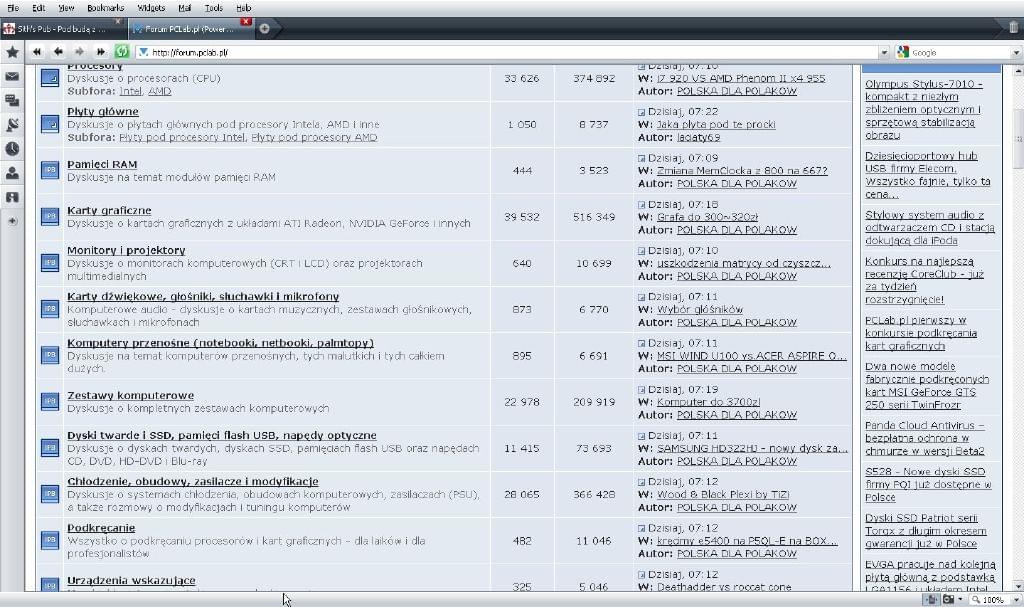Click the Reload page green button
This screenshot has width=1024, height=607.
pos(122,52)
